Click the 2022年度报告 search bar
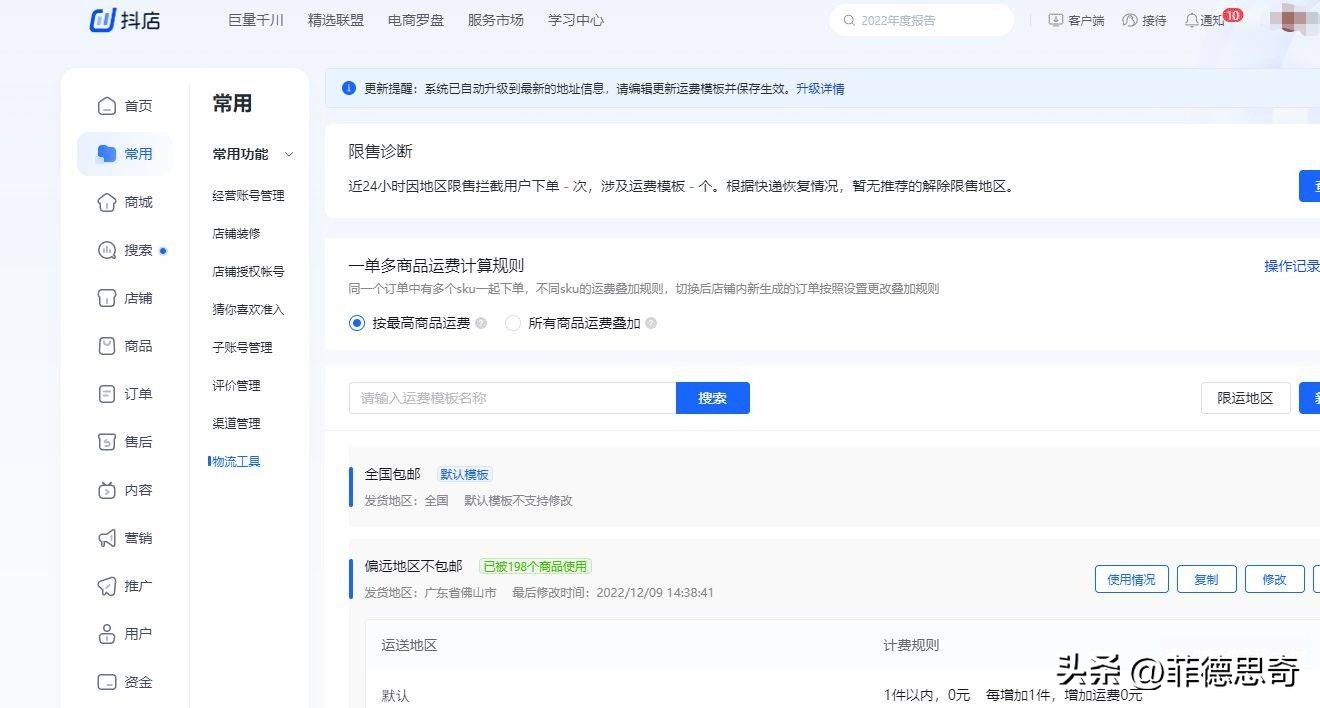The height and width of the screenshot is (708, 1320). (x=920, y=19)
